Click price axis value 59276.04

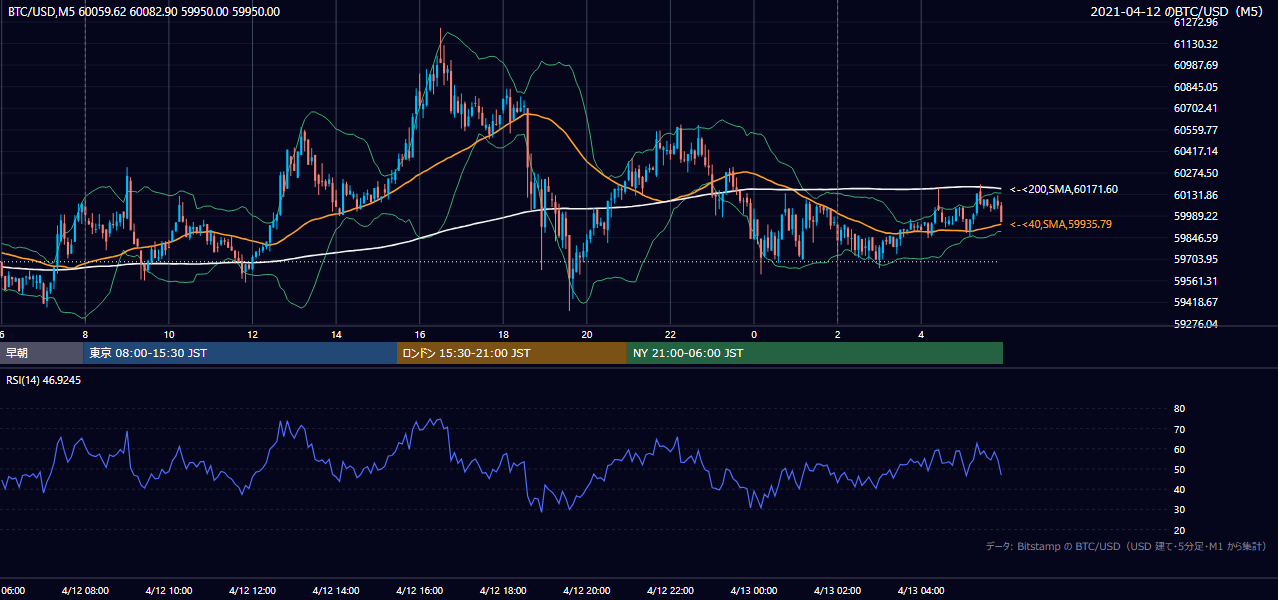1195,324
